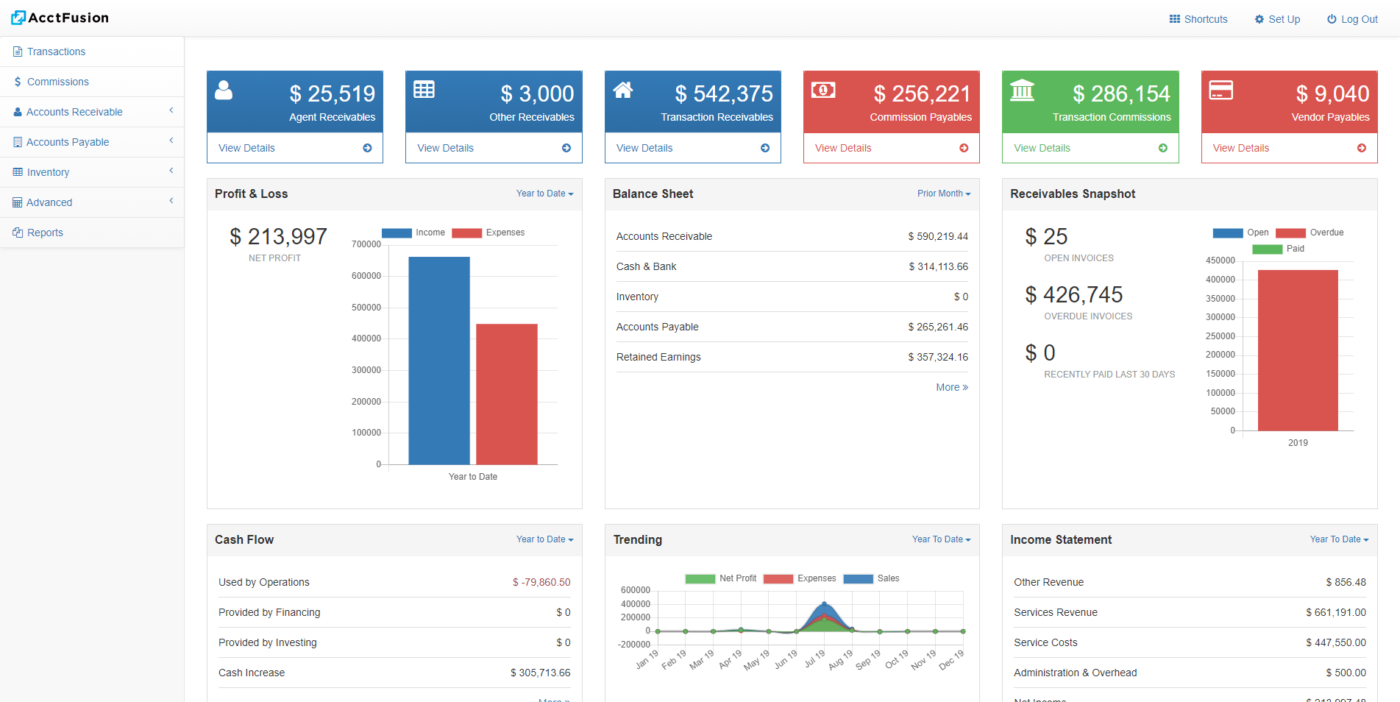Select the Transaction Receivables house icon
This screenshot has width=1400, height=702.
[622, 89]
